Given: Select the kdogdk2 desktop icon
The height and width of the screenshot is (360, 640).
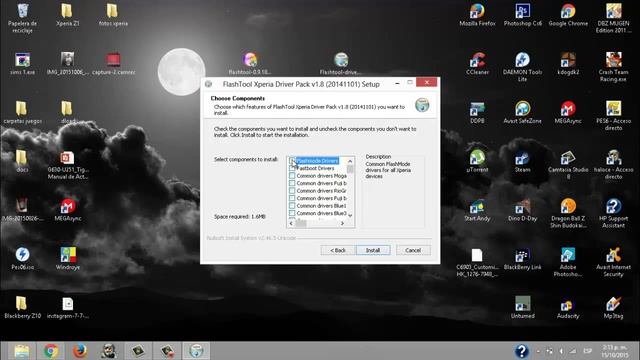Looking at the screenshot, I should click(x=568, y=64).
